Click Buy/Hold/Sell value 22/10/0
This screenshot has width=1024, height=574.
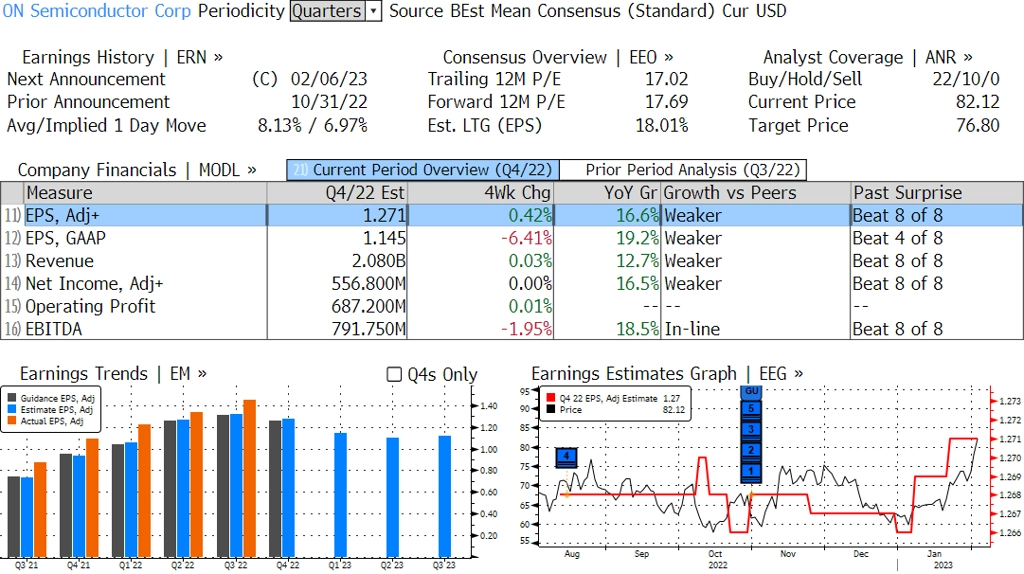coord(966,79)
